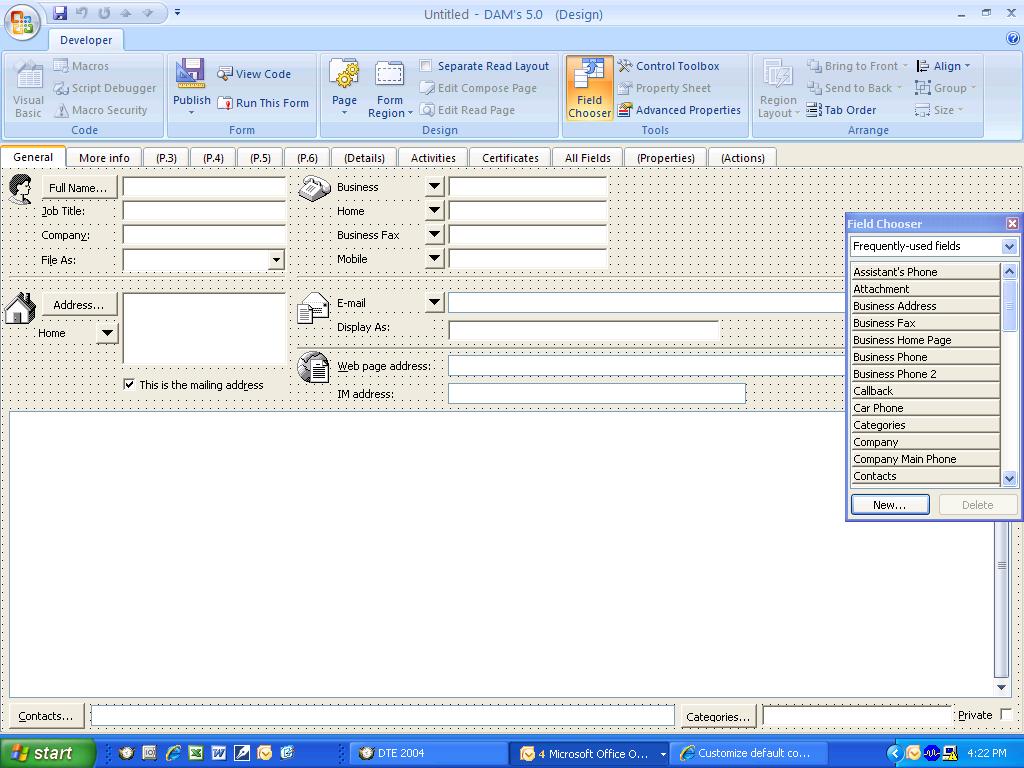Open the address type dropdown
Image resolution: width=1024 pixels, height=768 pixels.
(x=107, y=333)
